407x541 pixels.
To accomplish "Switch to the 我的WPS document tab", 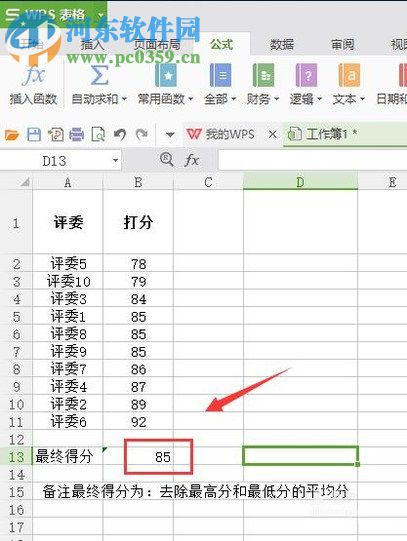I will click(x=221, y=134).
